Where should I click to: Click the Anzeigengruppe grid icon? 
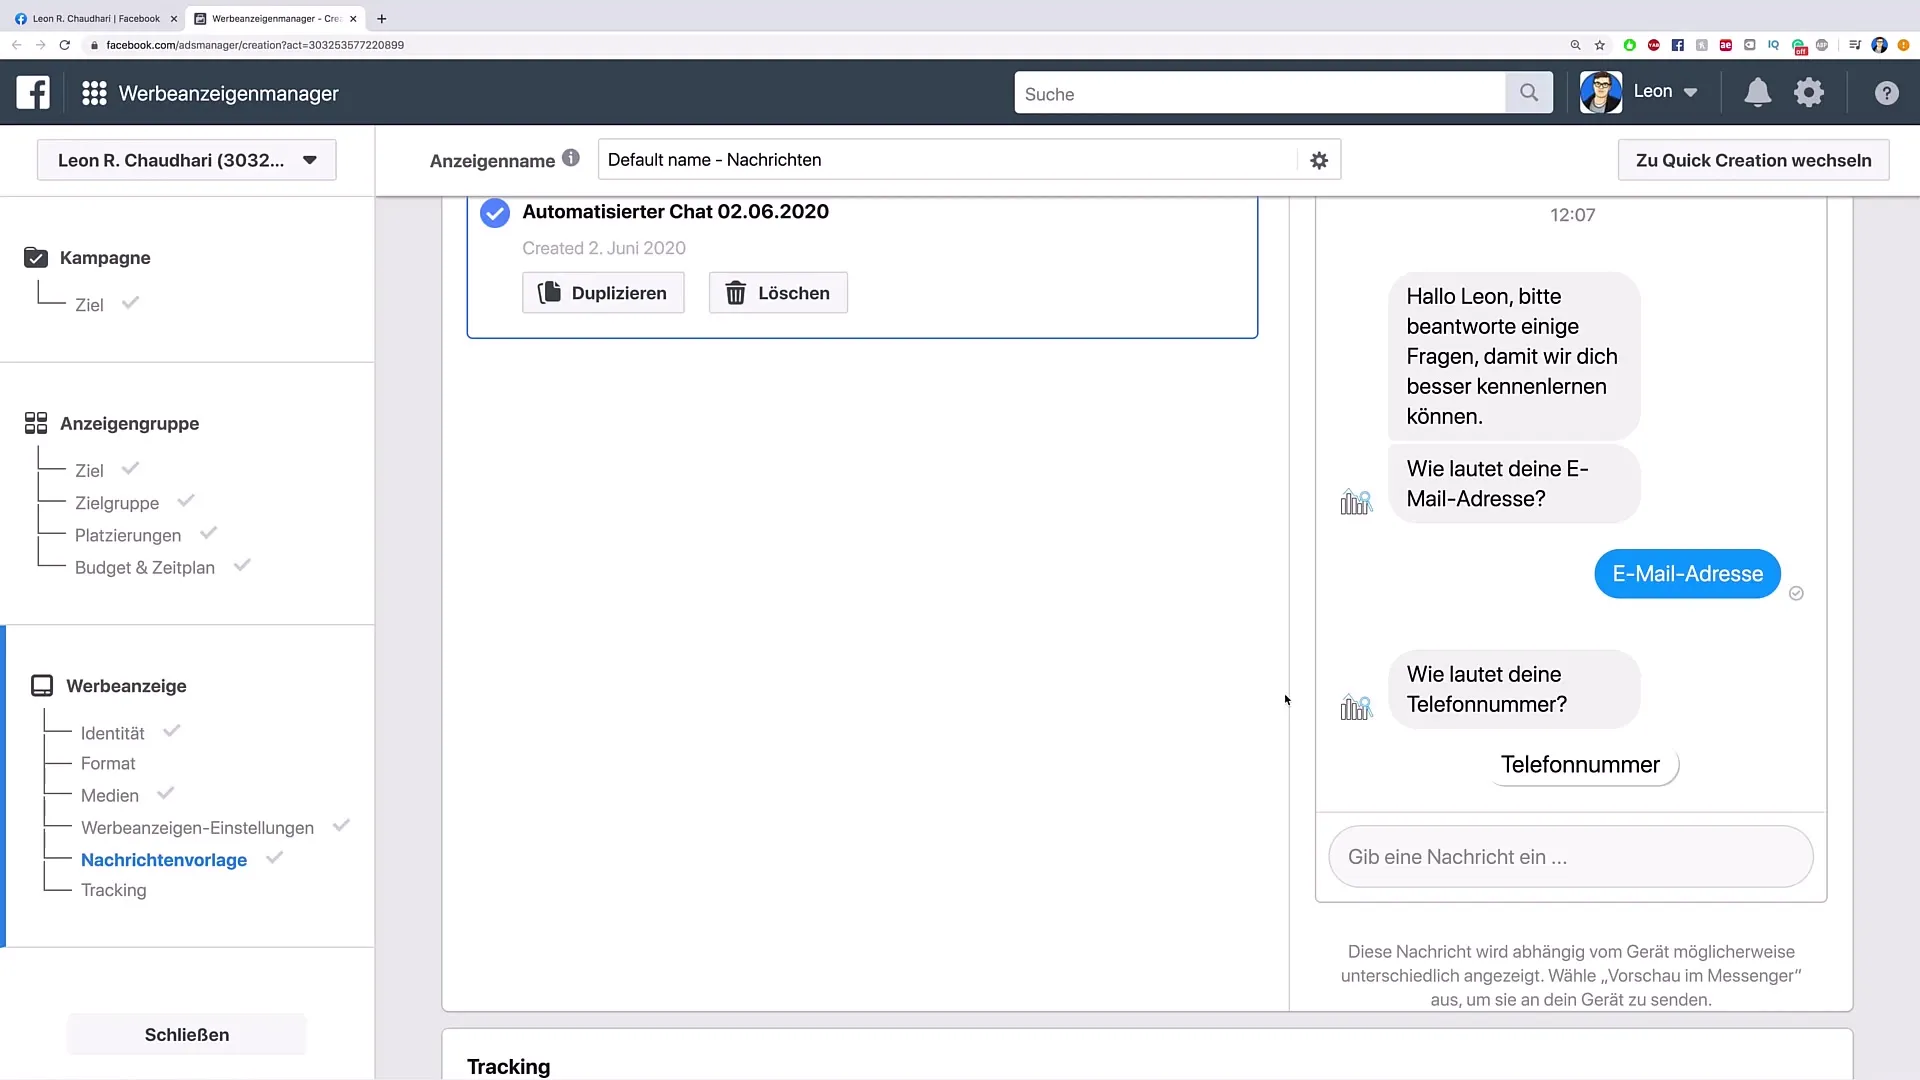point(36,423)
